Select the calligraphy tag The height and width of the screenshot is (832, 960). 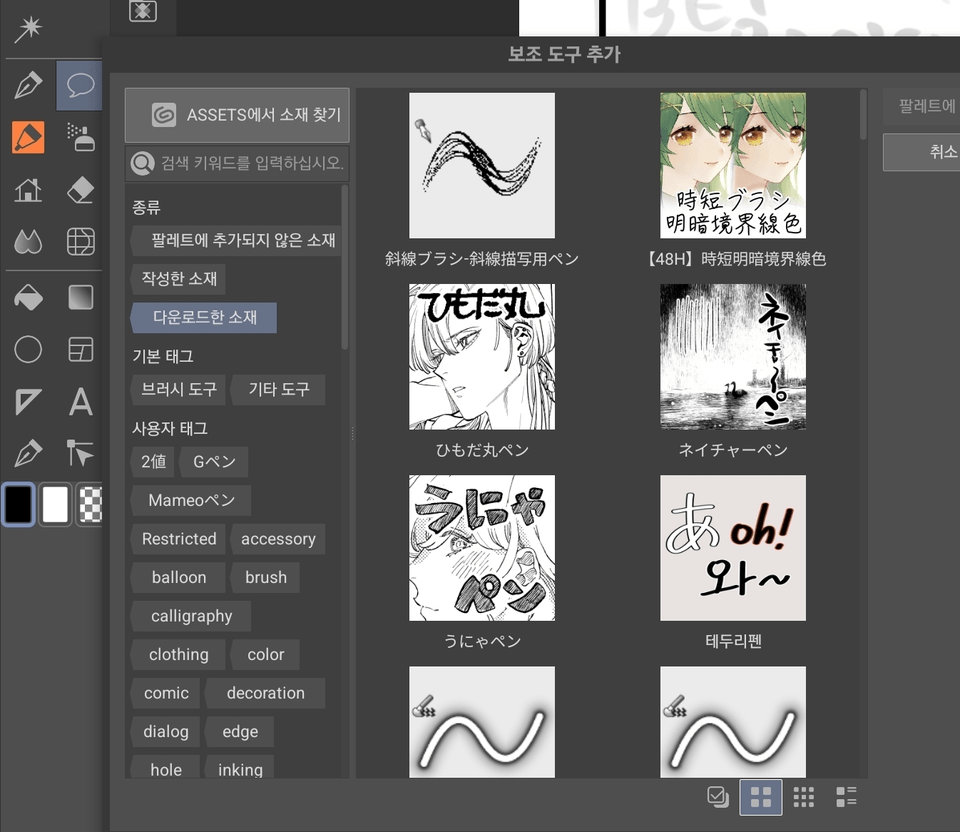tap(191, 616)
